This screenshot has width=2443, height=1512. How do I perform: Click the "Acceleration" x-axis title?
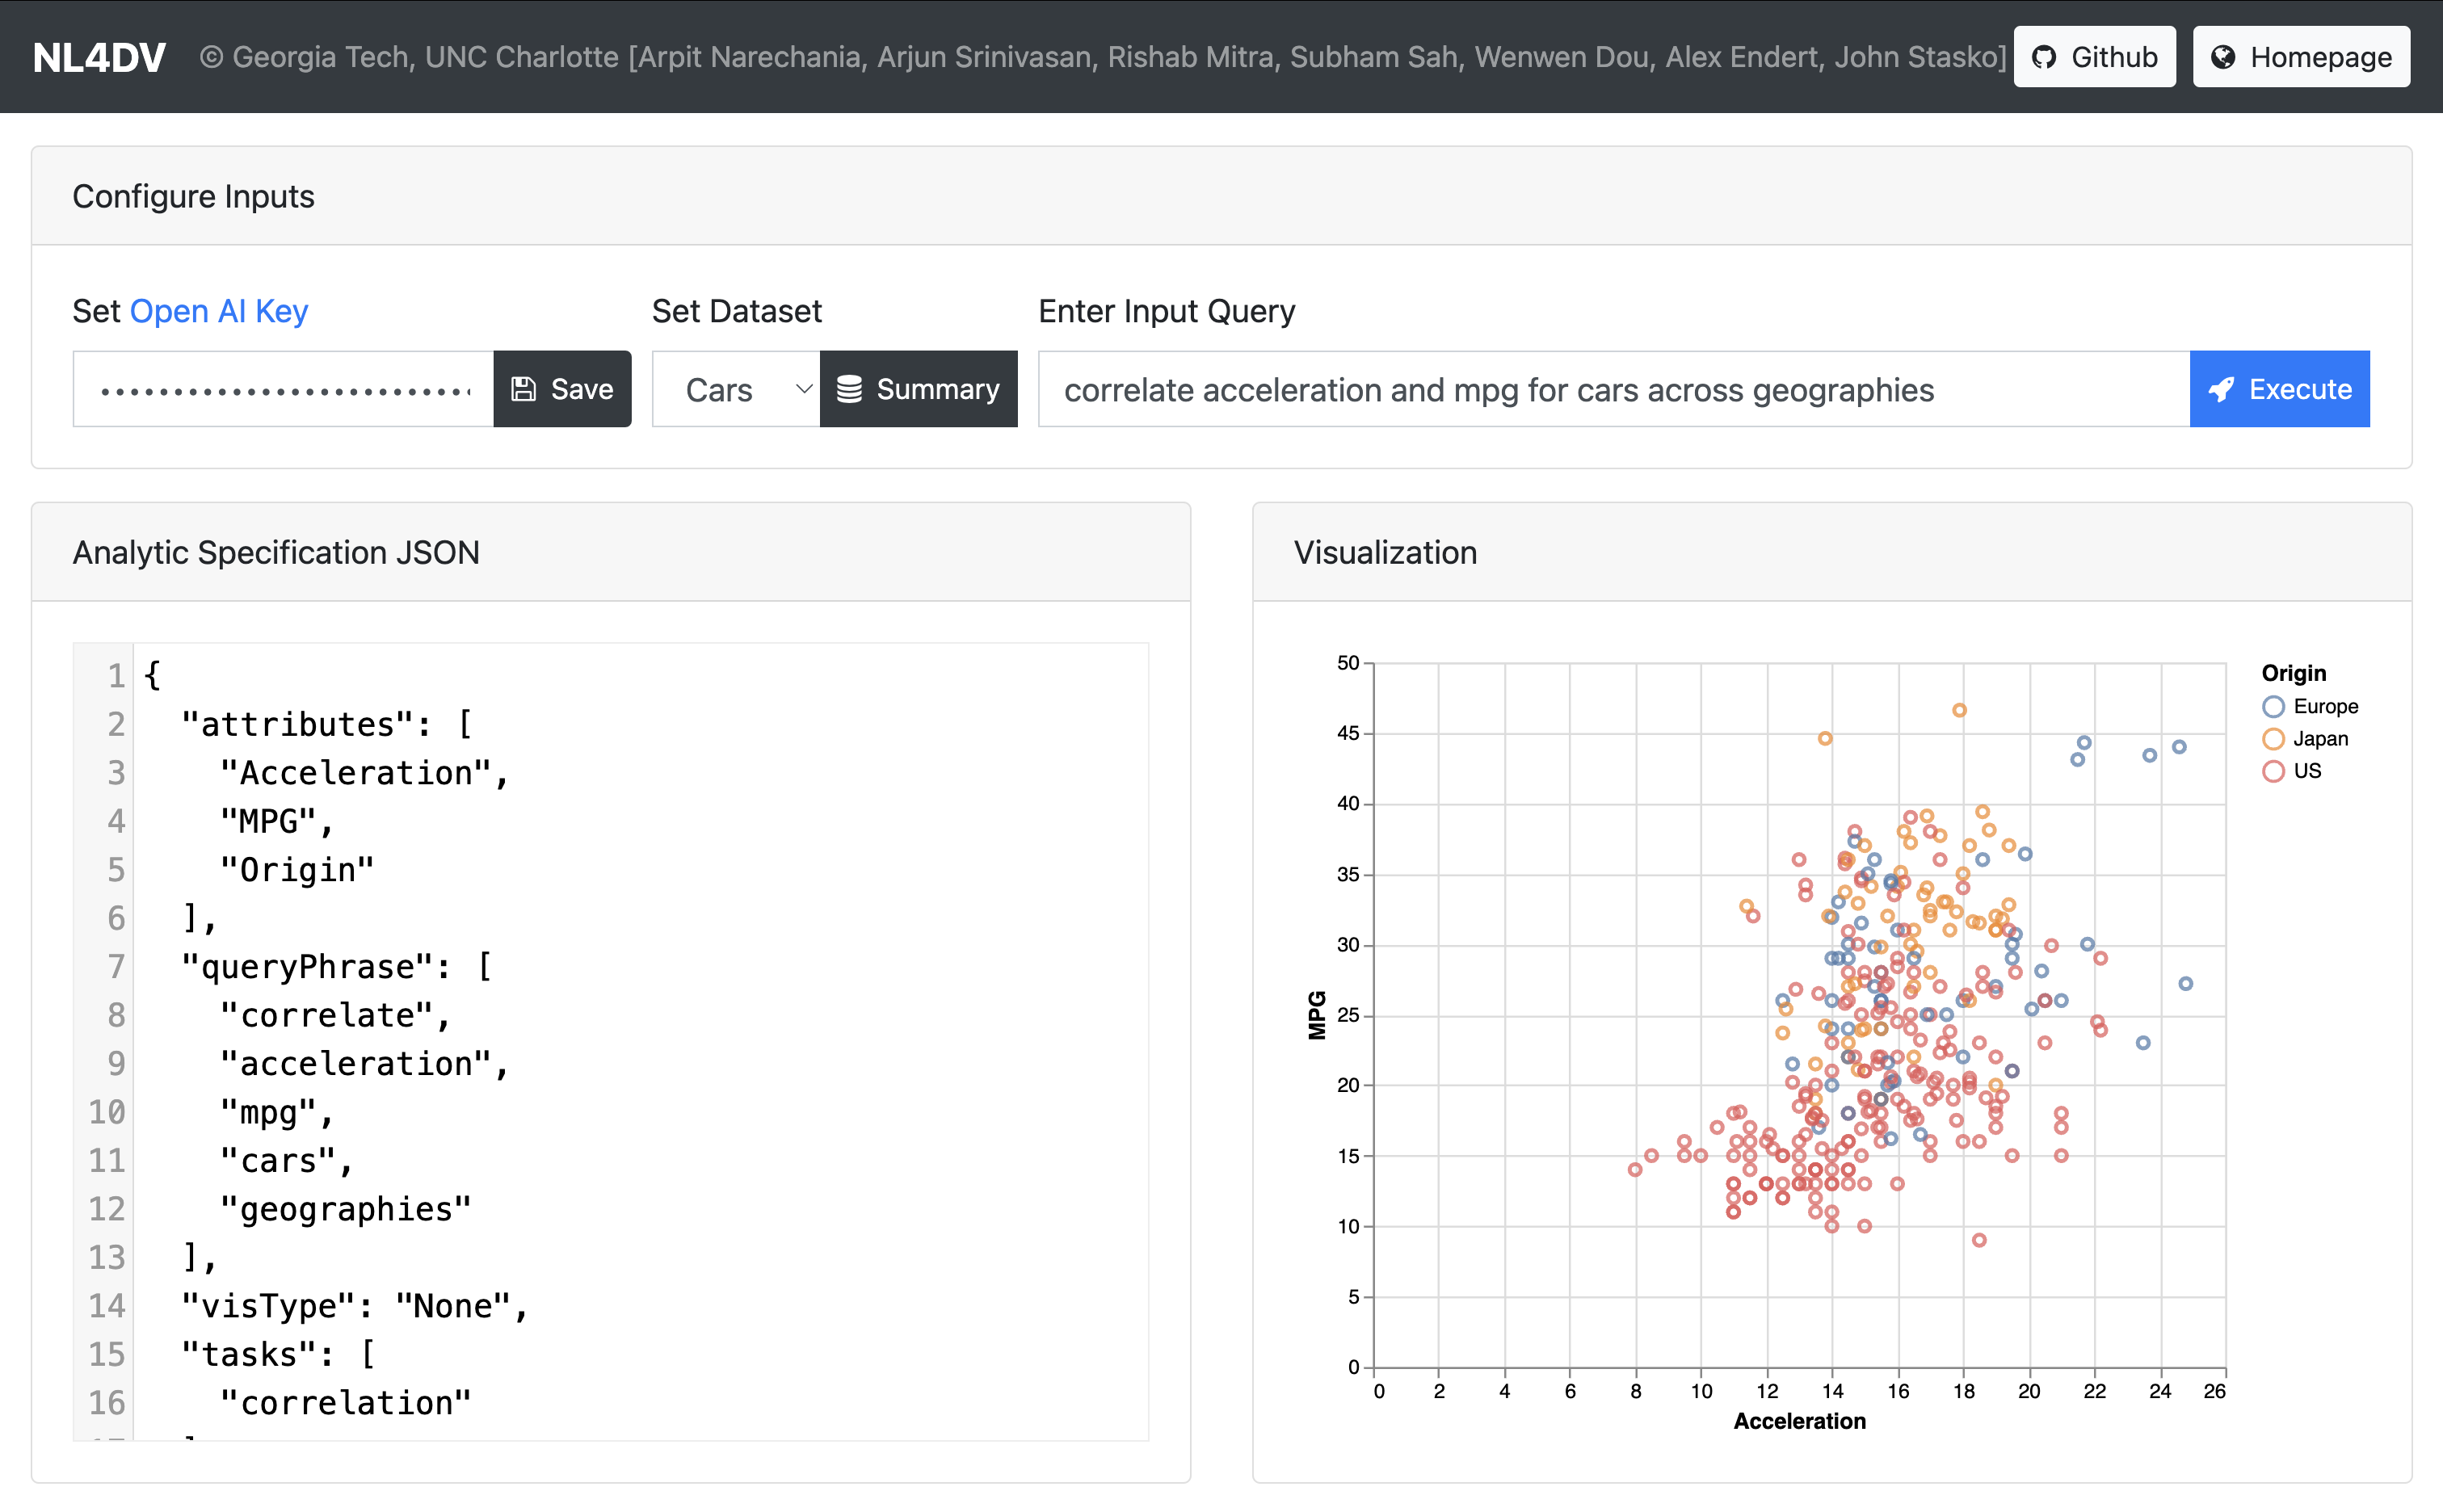[x=1799, y=1421]
